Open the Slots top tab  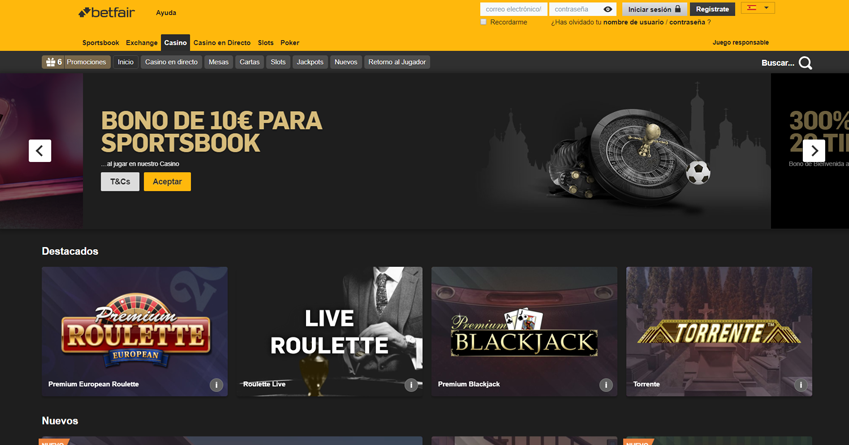265,43
